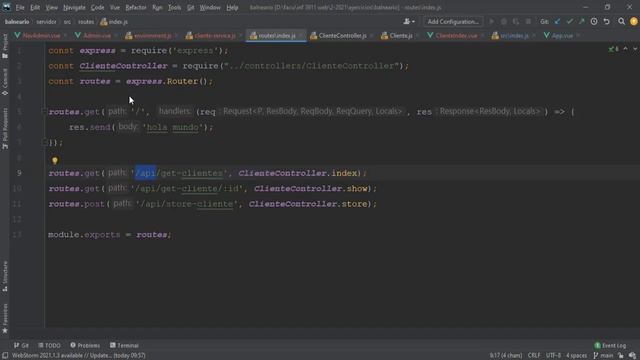This screenshot has height=360, width=640.
Task: Switch to the App.vue tab
Action: [x=562, y=36]
